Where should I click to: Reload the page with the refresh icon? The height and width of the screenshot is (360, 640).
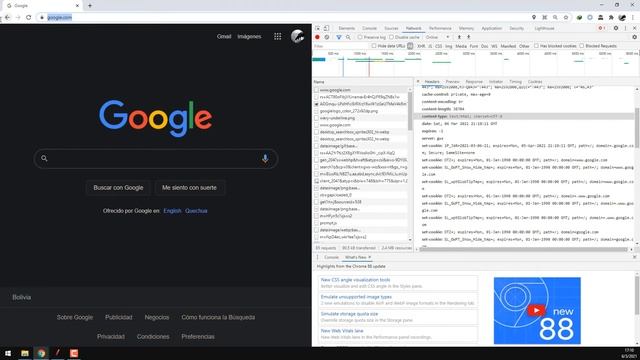[x=28, y=17]
